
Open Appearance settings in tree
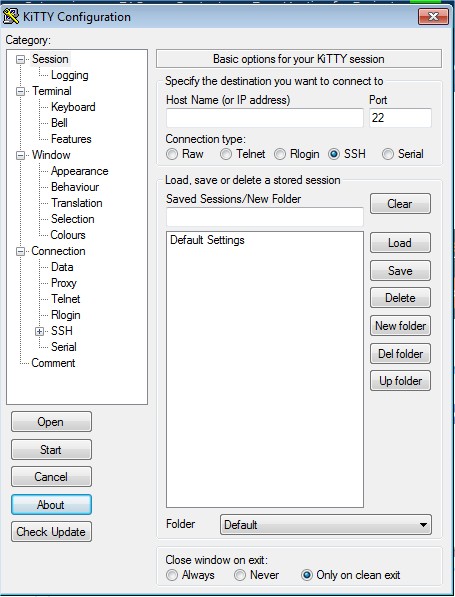pos(80,171)
